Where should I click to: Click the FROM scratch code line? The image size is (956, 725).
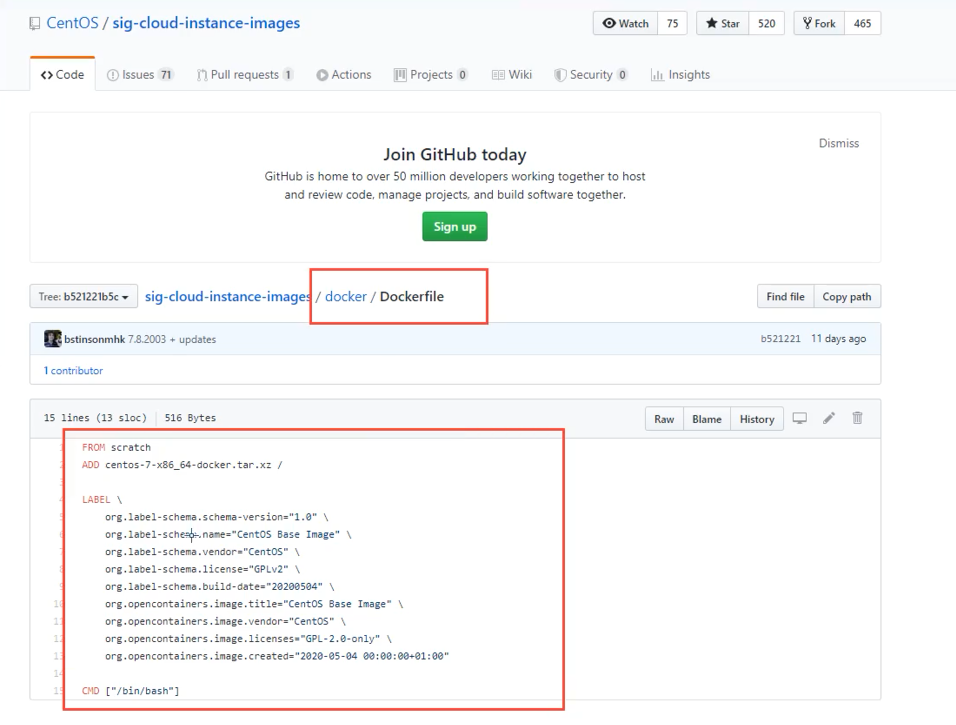(116, 447)
